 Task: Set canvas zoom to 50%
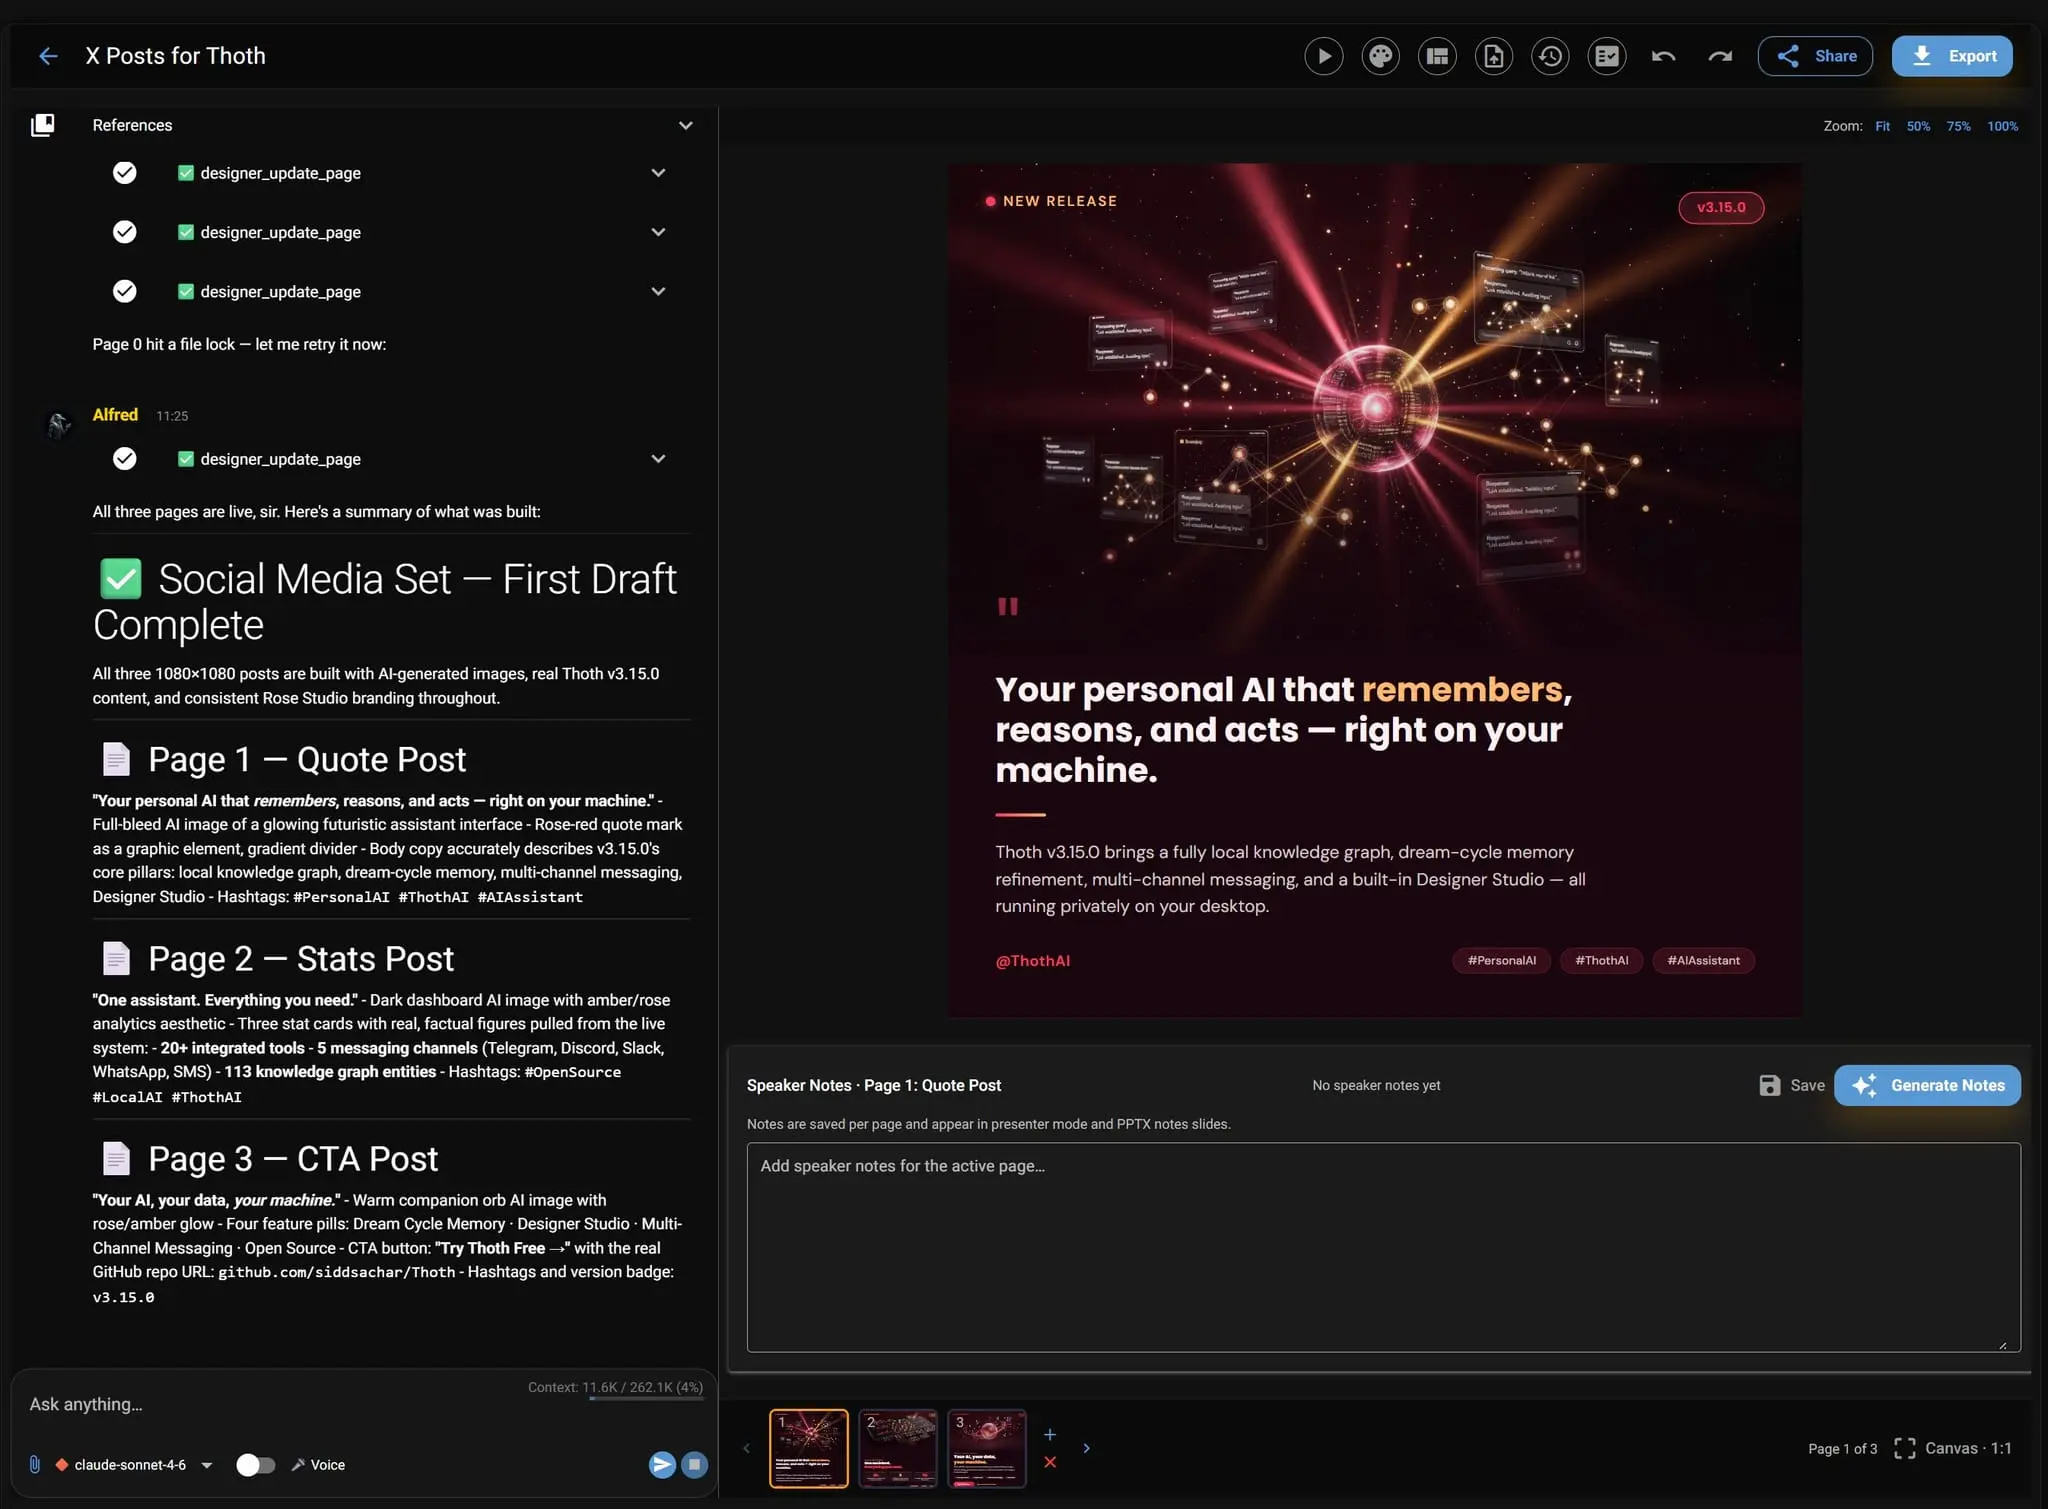point(1918,126)
